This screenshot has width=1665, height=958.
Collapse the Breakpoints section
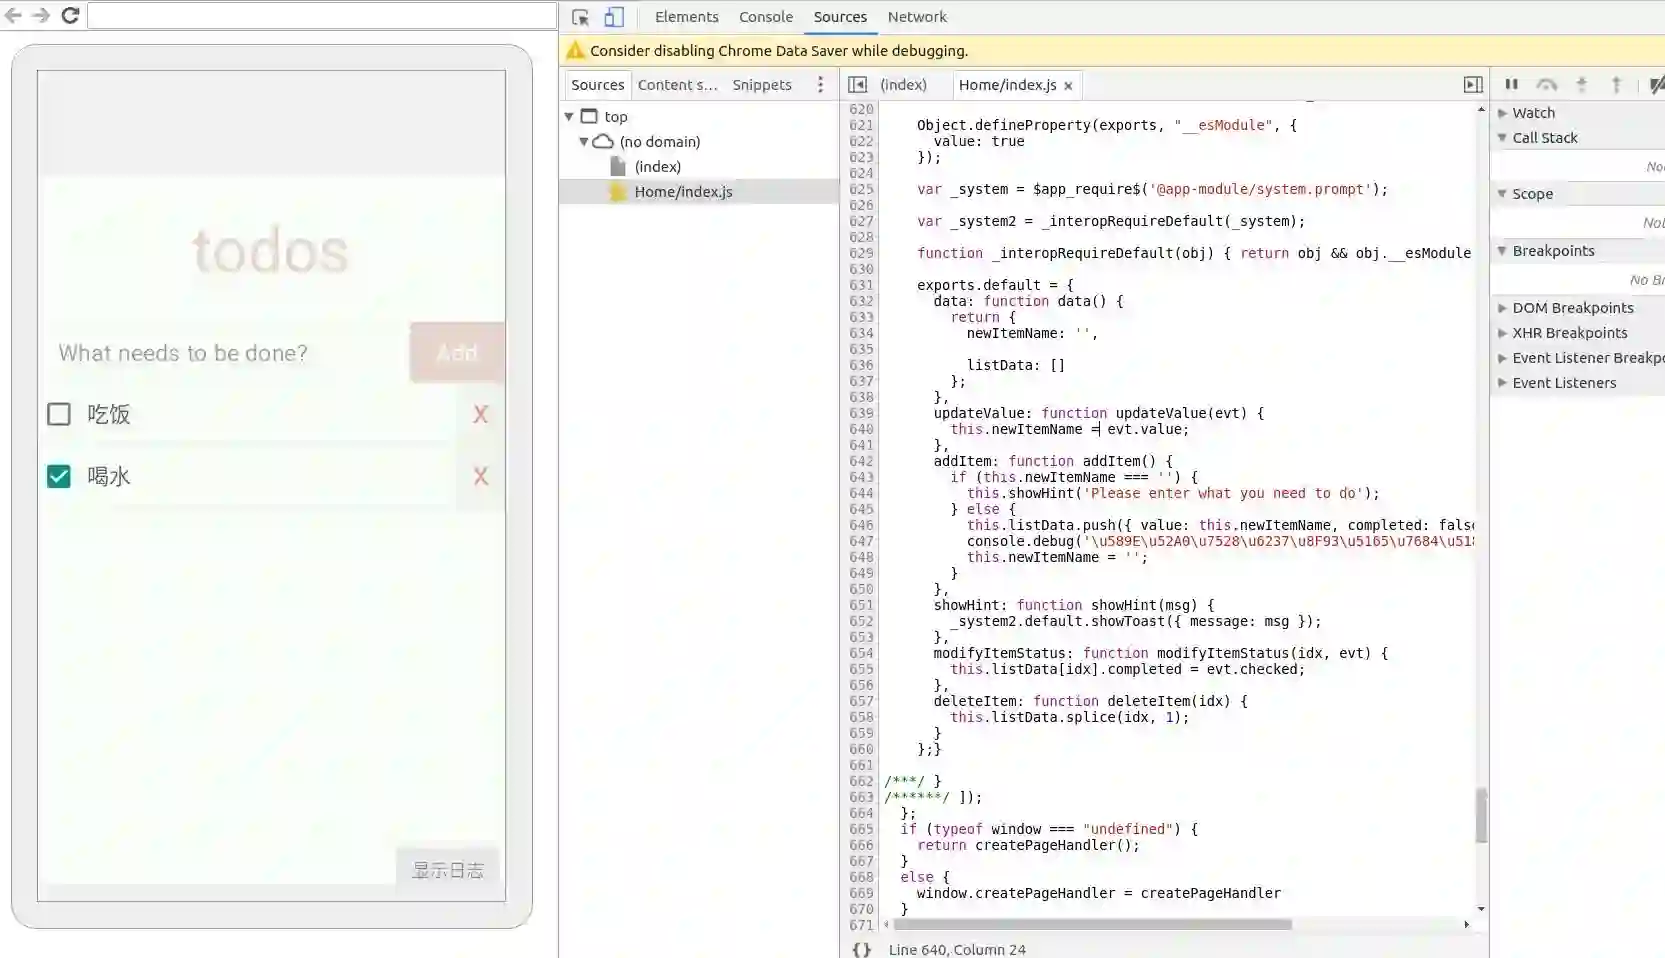(1502, 251)
